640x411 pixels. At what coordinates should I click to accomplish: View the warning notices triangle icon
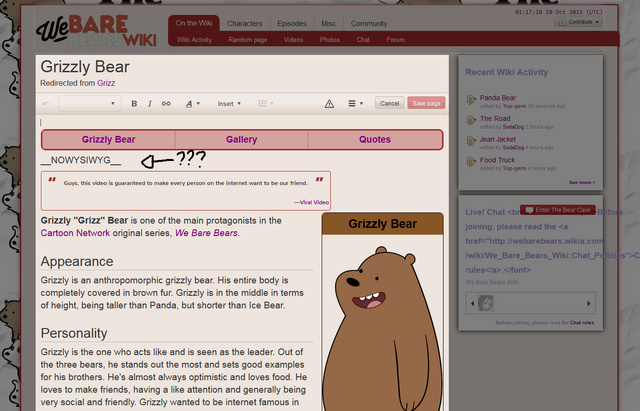pyautogui.click(x=329, y=104)
